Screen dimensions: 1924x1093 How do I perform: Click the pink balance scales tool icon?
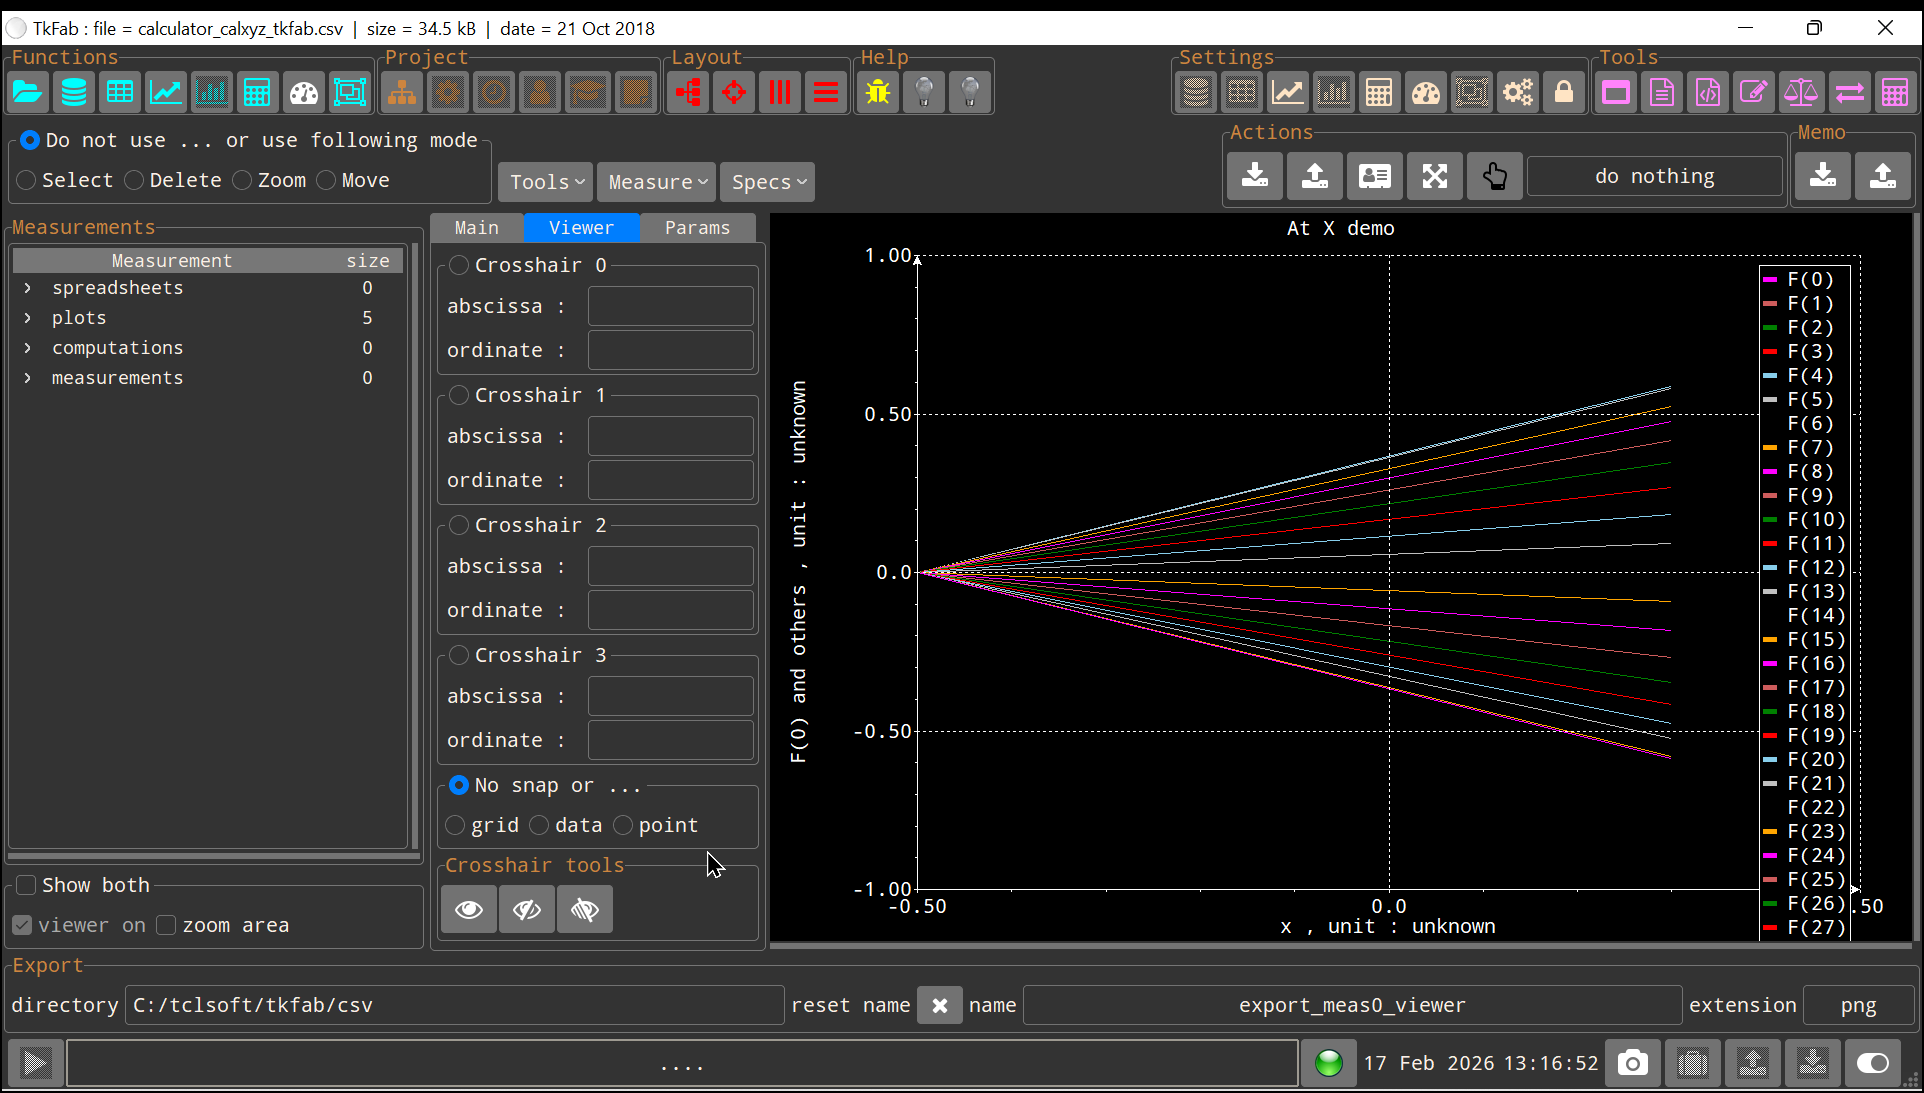coord(1800,93)
